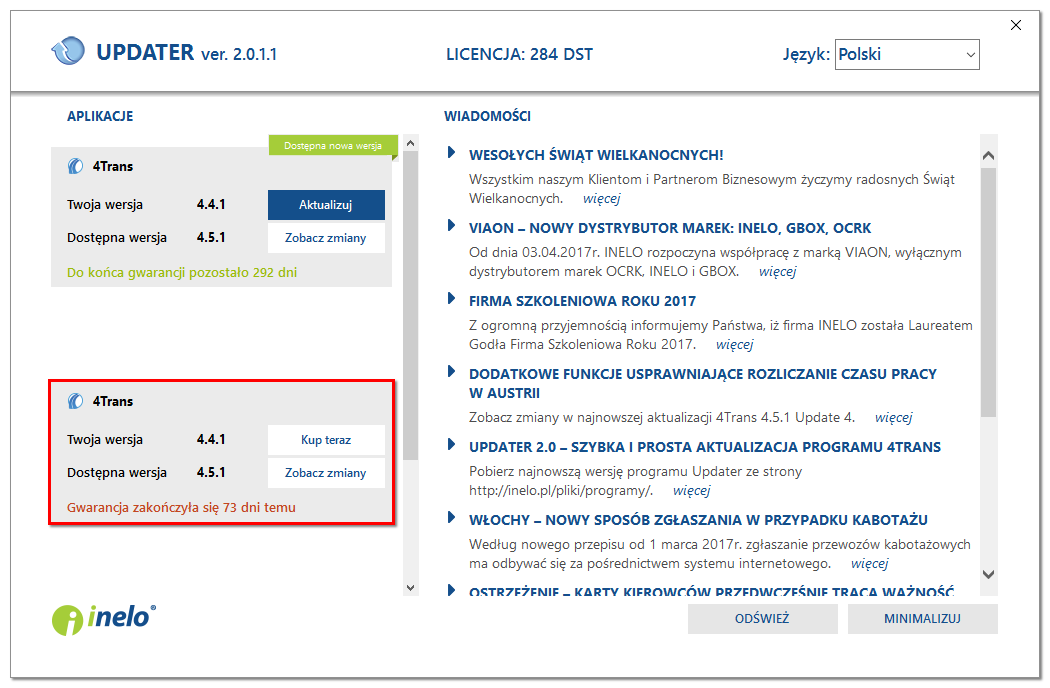The width and height of the screenshot is (1050, 688).
Task: Expand the 'Ostrzeżenie' driver cards news arrow
Action: coord(451,590)
